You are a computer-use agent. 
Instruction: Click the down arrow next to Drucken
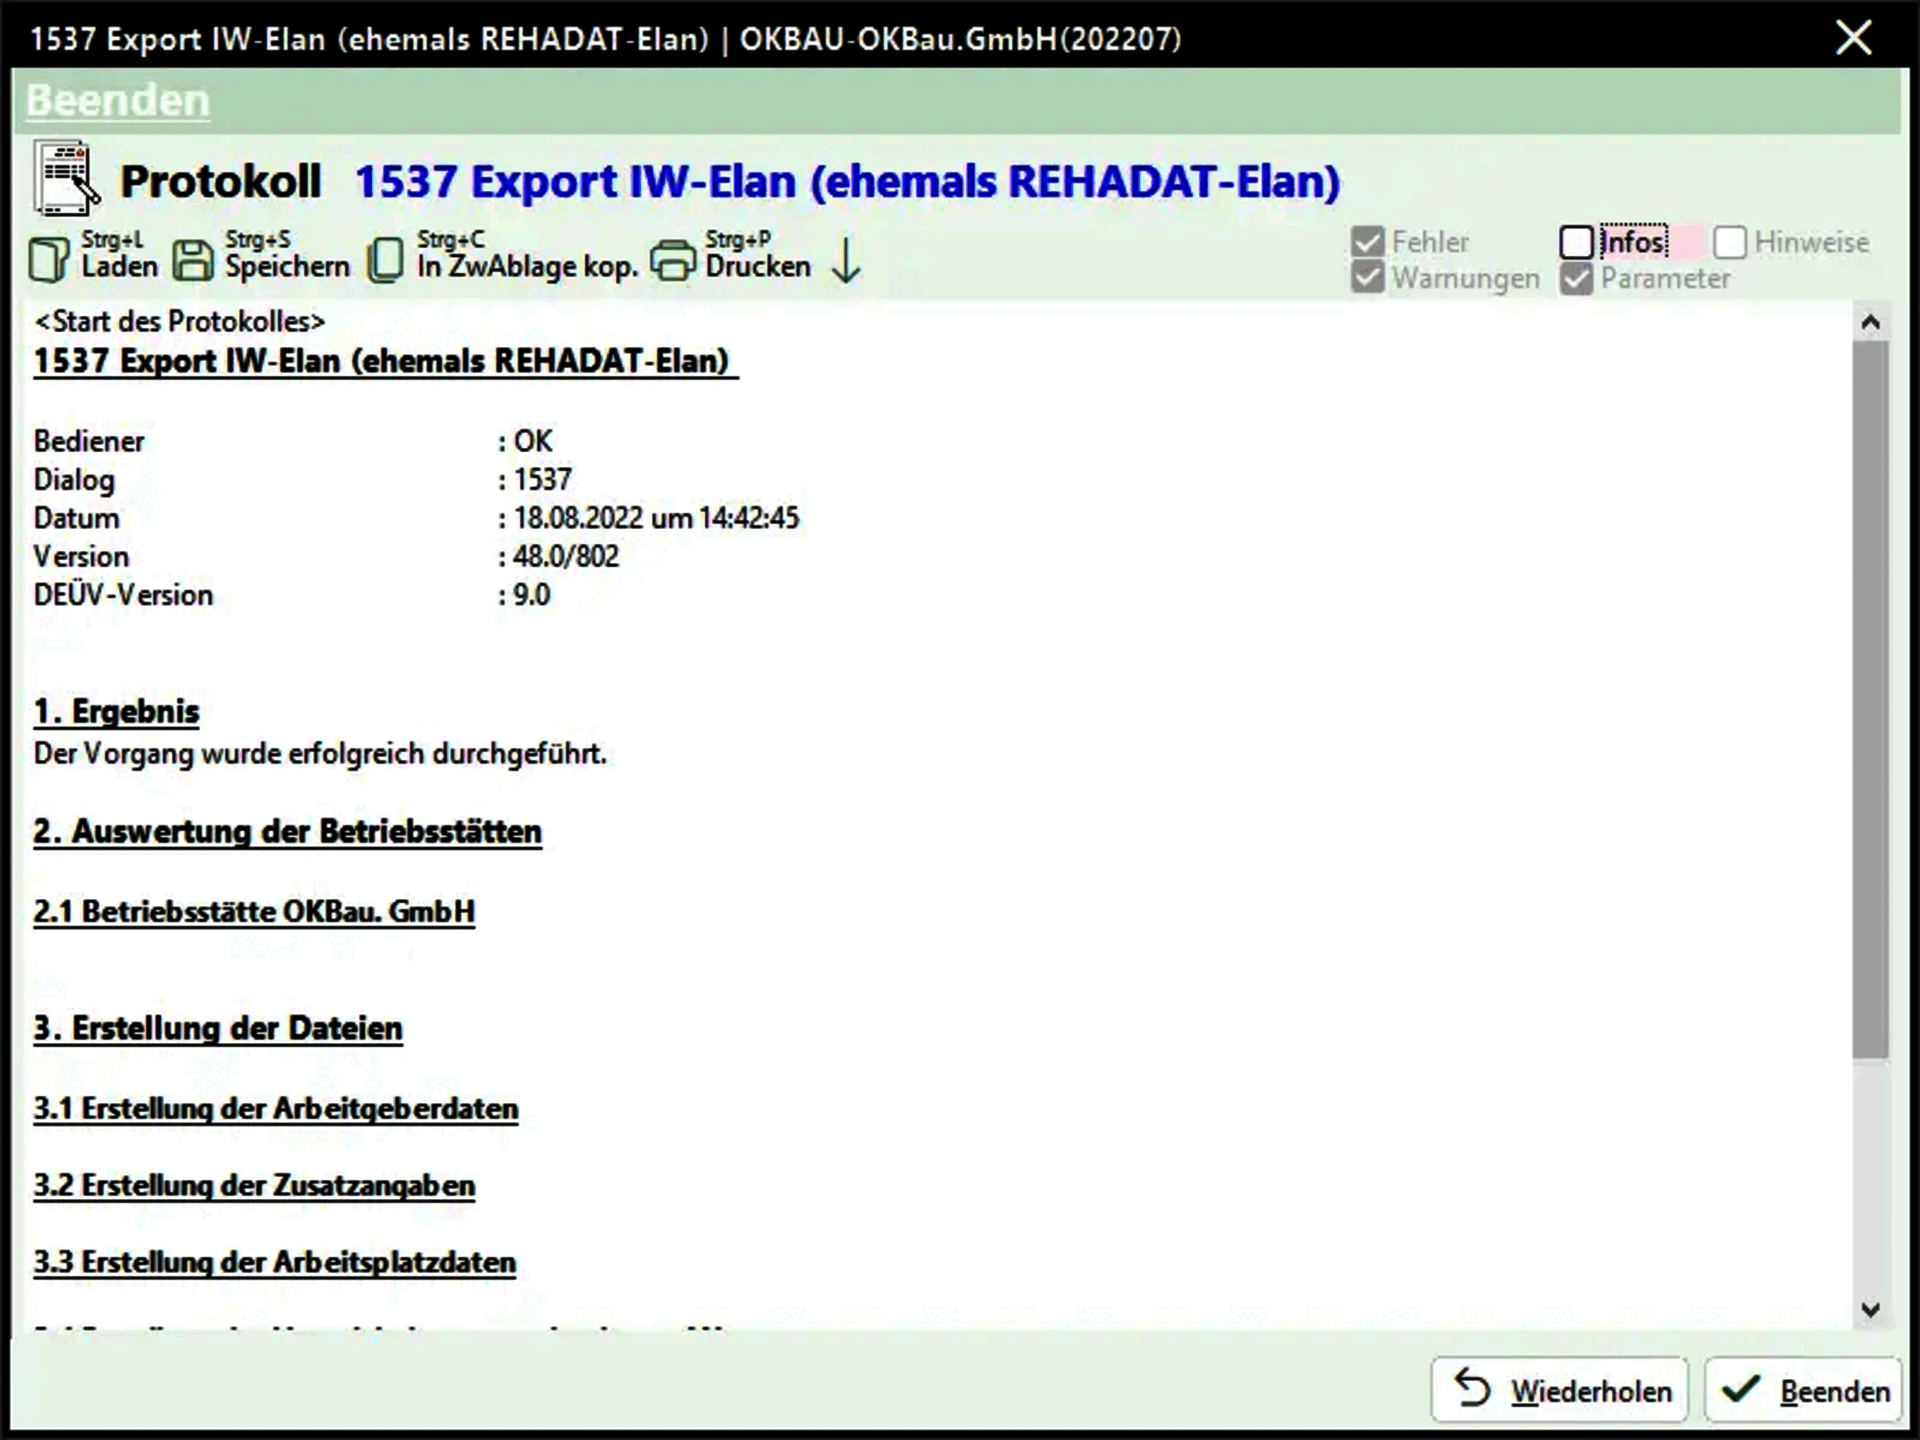tap(846, 260)
